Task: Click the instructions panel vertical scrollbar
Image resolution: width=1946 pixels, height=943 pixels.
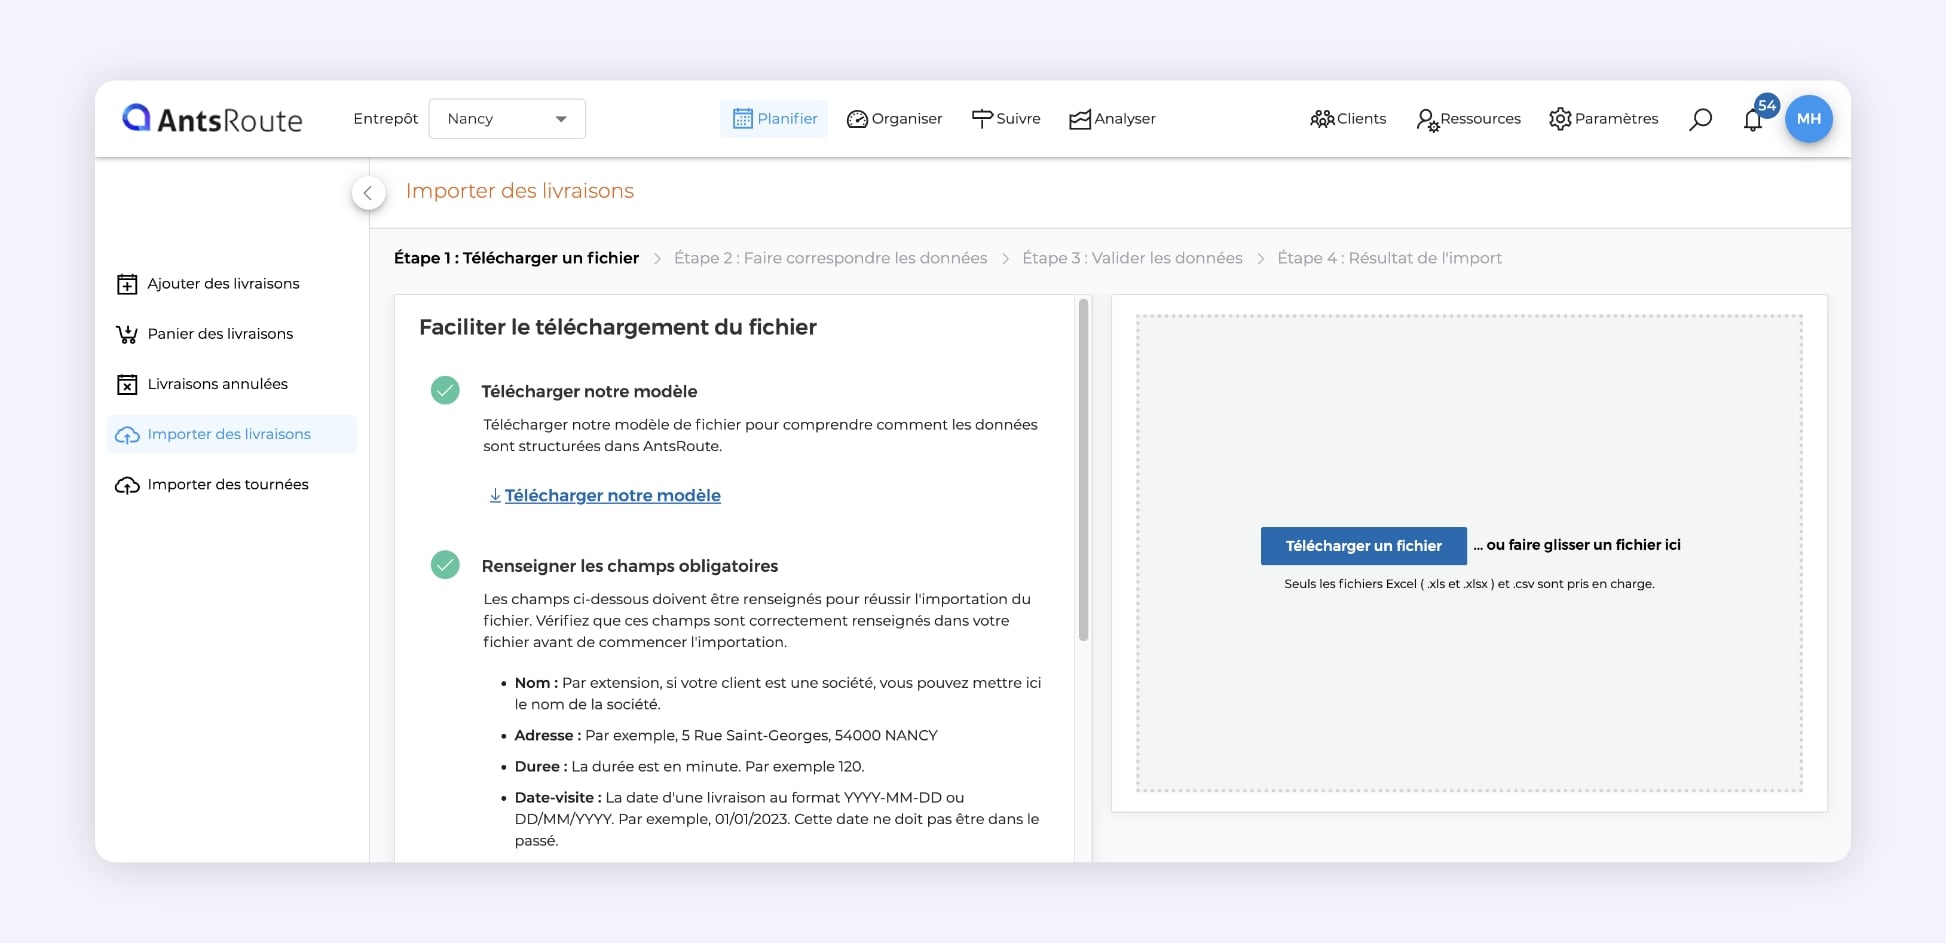Action: point(1083,470)
